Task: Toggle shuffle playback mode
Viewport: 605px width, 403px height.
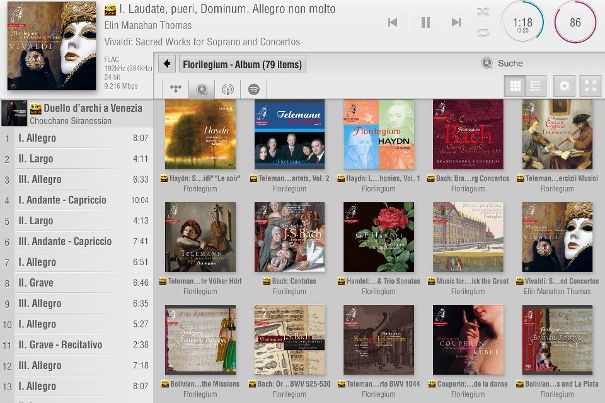Action: pos(483,12)
